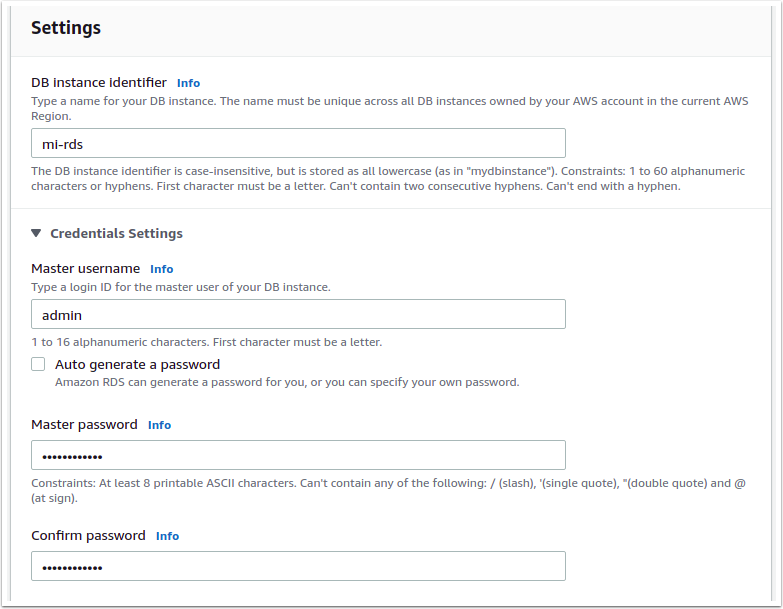Open Info link next to Master username
Image resolution: width=783 pixels, height=609 pixels.
pos(161,269)
